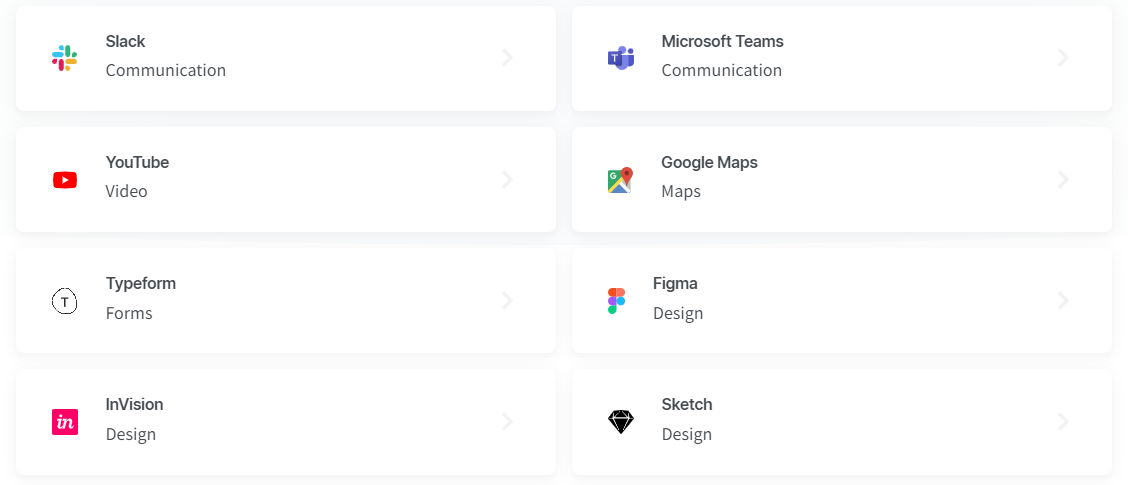Expand the Slack card chevron arrow
This screenshot has height=485, width=1128.
pyautogui.click(x=508, y=58)
